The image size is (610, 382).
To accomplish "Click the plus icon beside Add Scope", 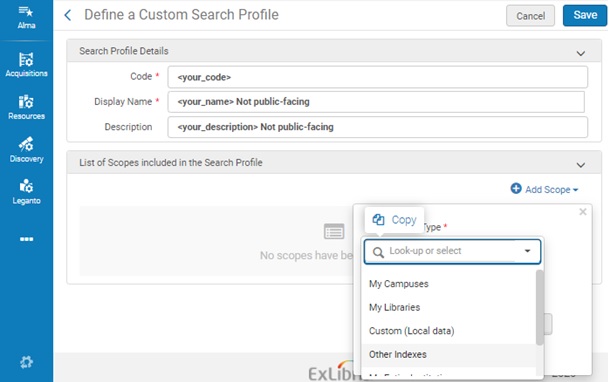I will [x=516, y=189].
